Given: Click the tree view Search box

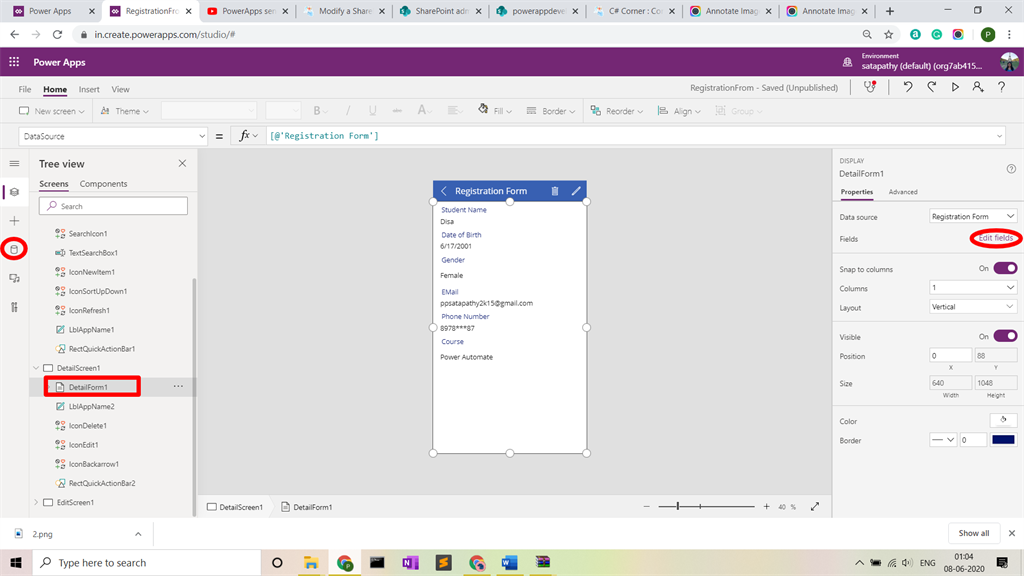Looking at the screenshot, I should (x=113, y=205).
